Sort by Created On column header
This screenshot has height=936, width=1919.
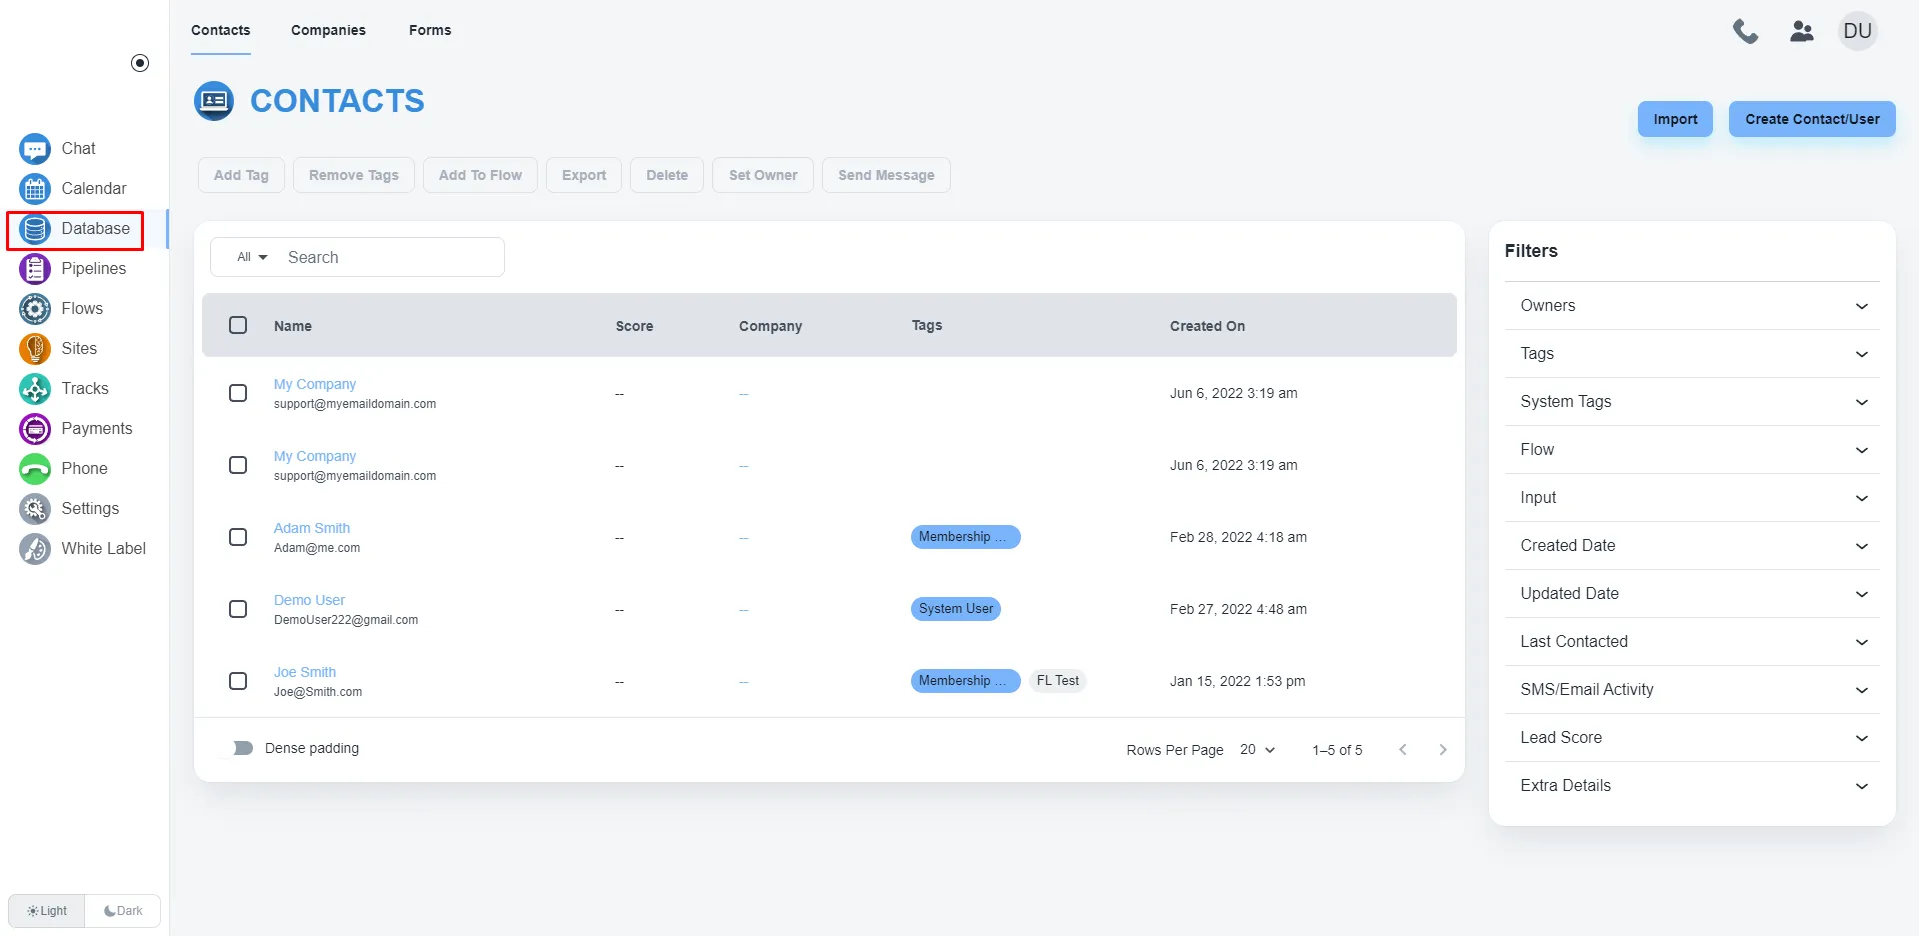coord(1207,326)
